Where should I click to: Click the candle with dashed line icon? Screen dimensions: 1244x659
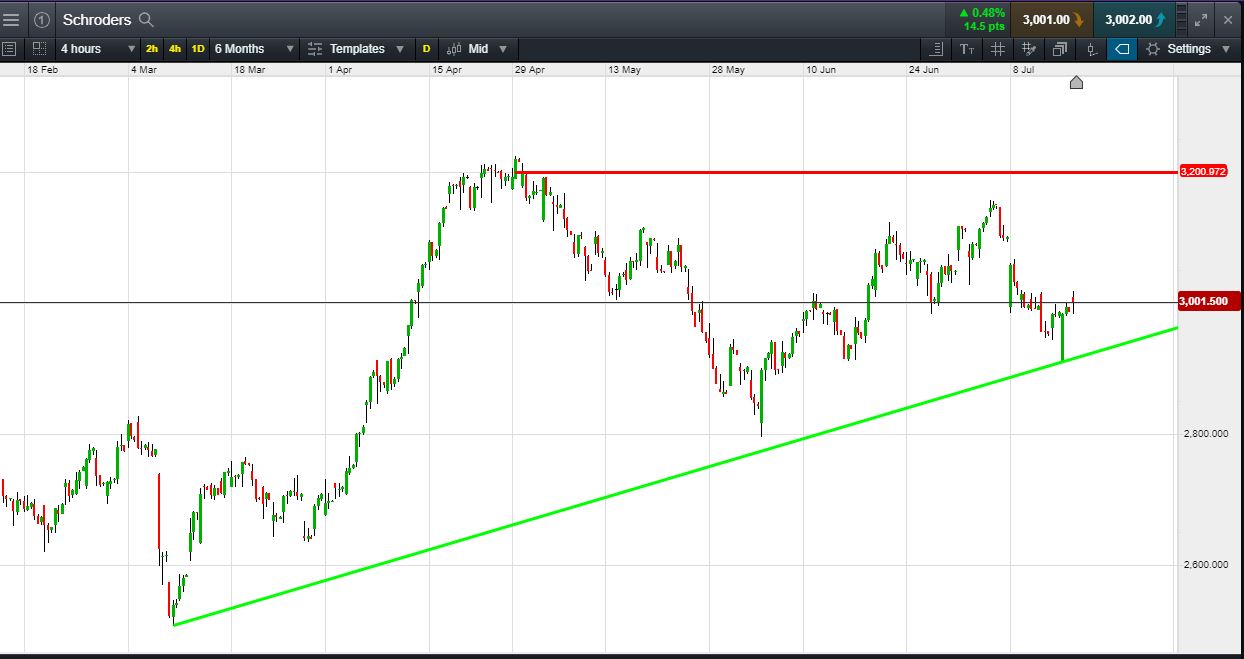(x=1091, y=48)
